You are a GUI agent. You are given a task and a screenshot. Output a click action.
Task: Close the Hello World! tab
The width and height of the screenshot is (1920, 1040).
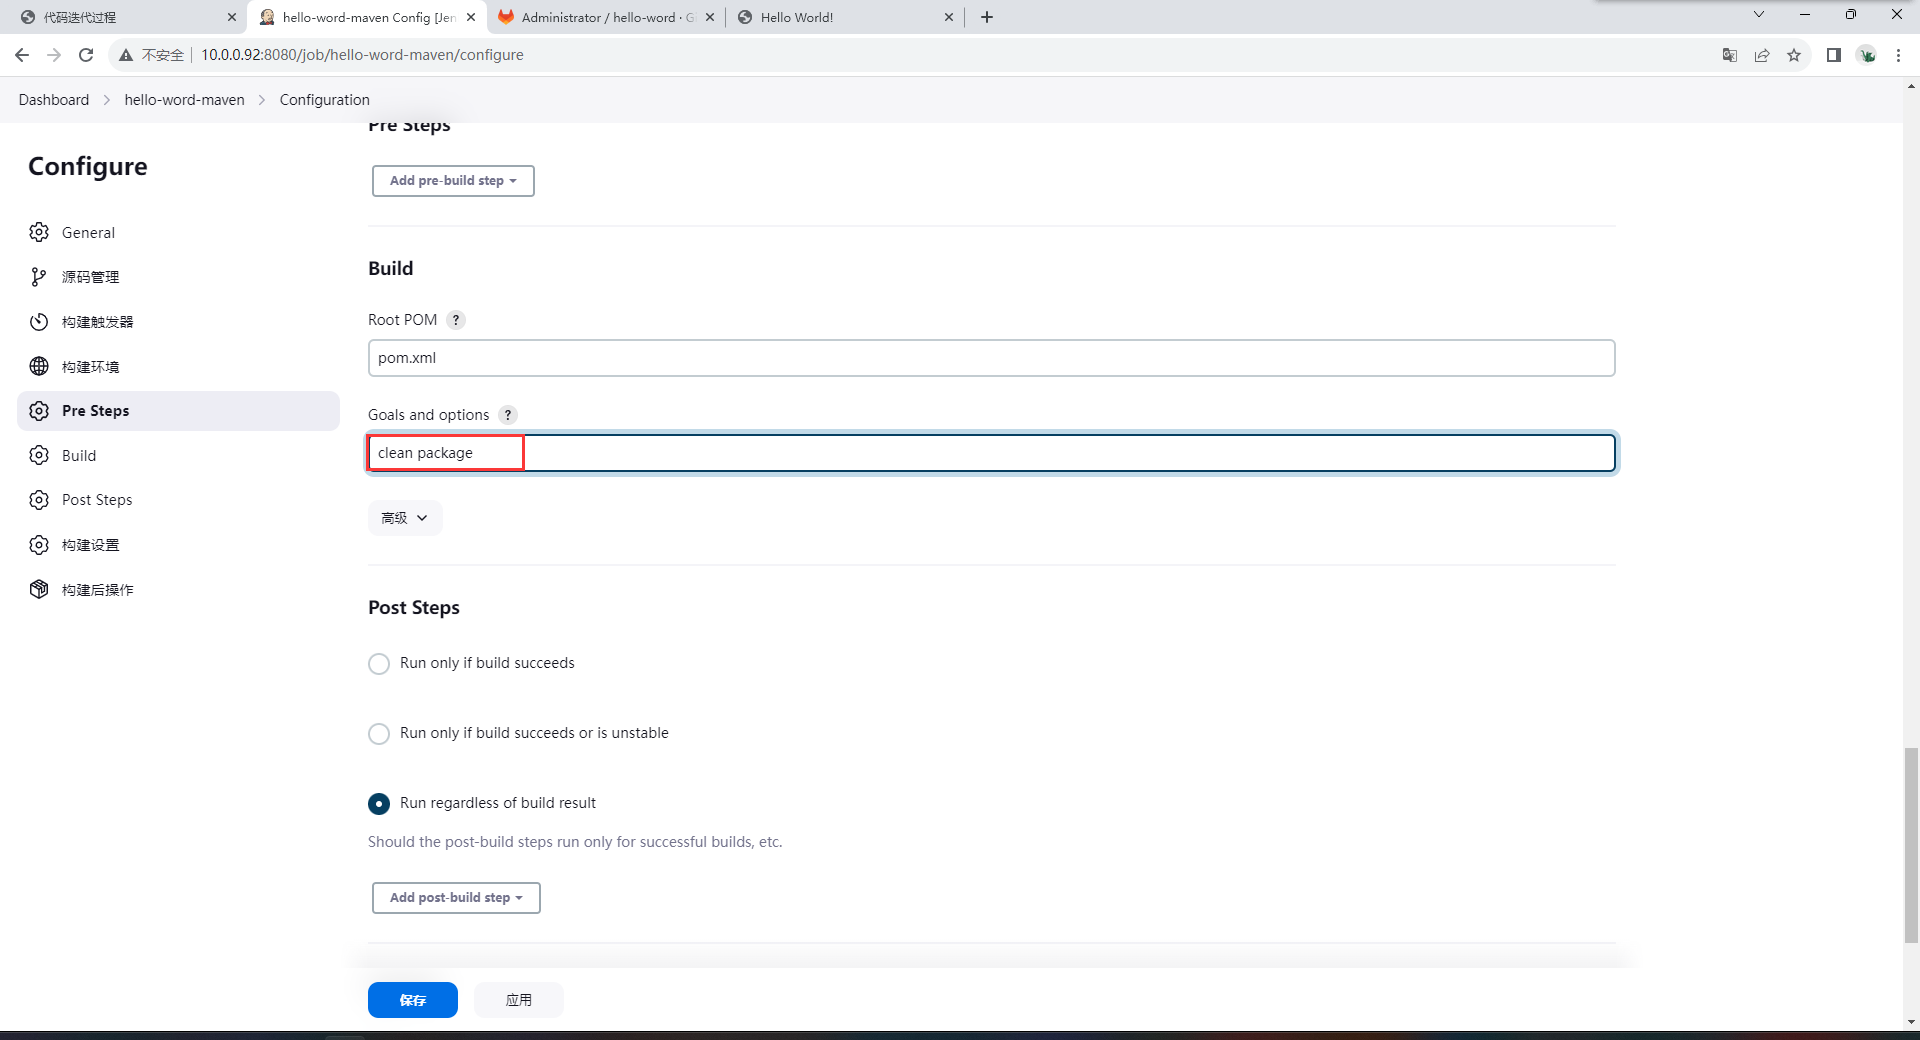[x=949, y=17]
